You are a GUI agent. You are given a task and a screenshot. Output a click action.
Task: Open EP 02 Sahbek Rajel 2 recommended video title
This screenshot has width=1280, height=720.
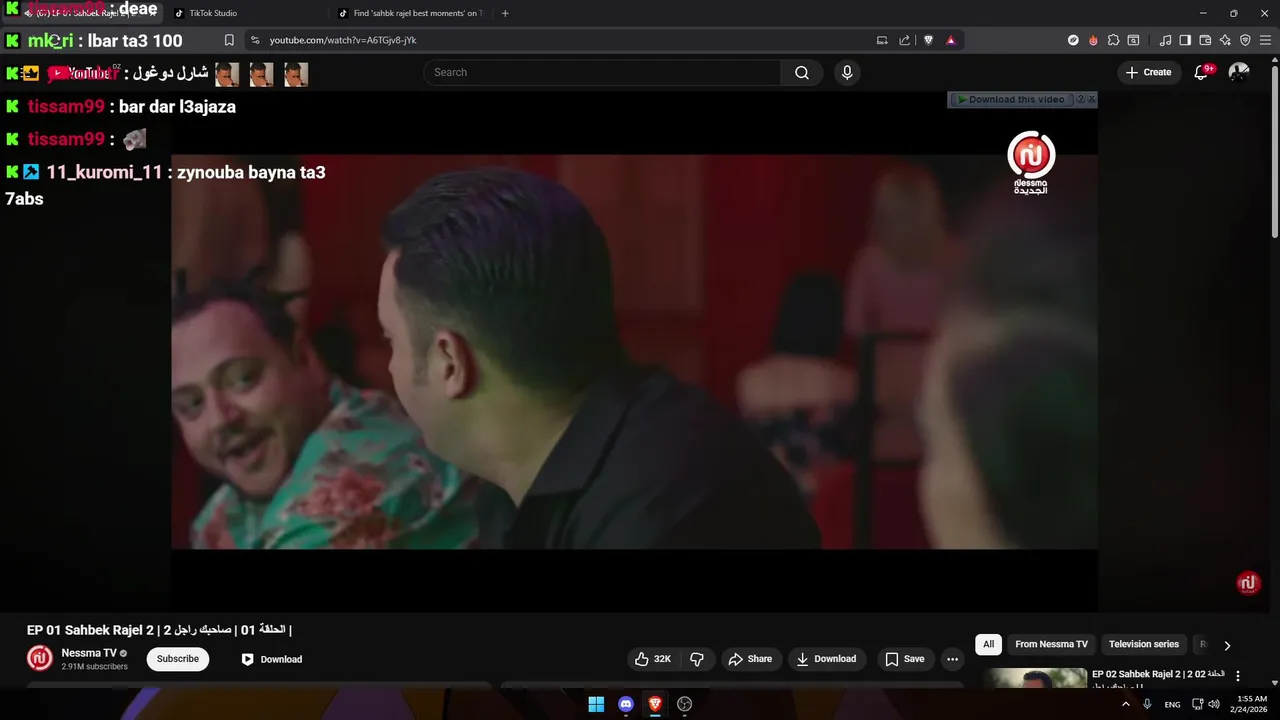(1158, 675)
